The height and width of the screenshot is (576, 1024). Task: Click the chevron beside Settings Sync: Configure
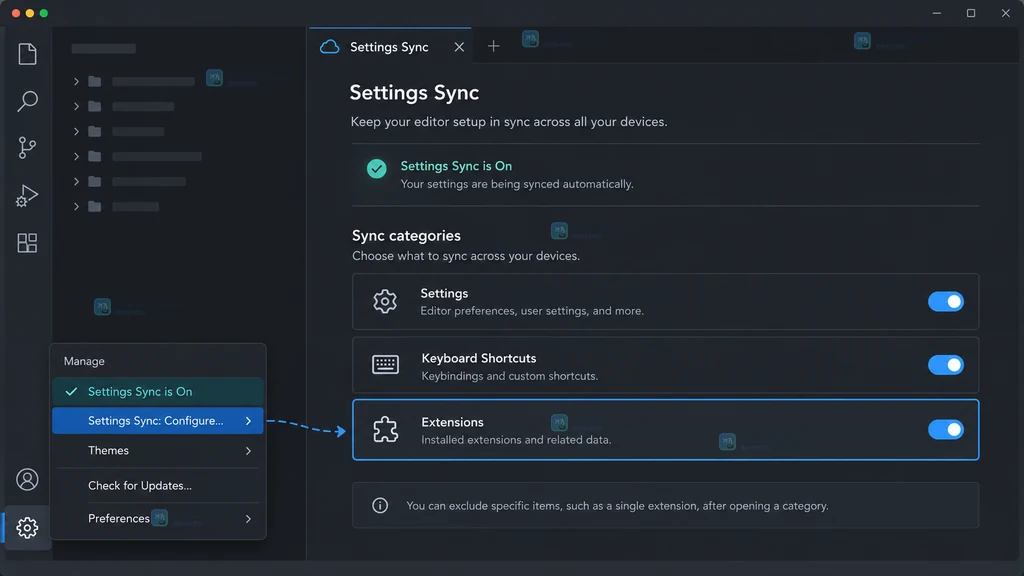point(248,421)
